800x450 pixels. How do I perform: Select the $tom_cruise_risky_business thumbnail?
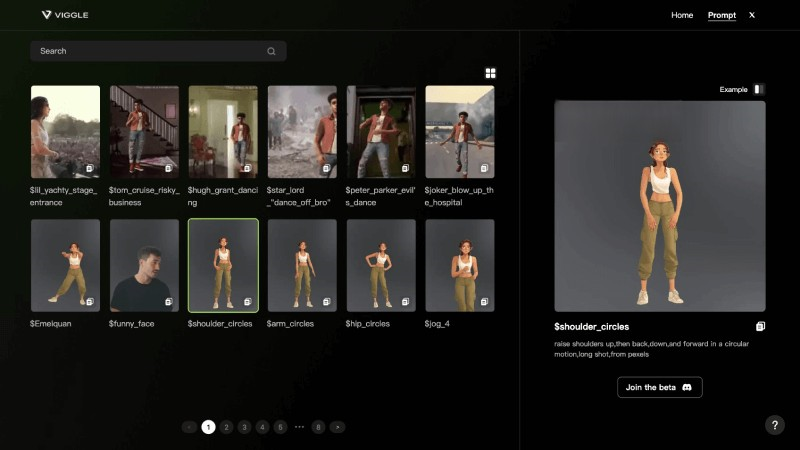[x=144, y=131]
